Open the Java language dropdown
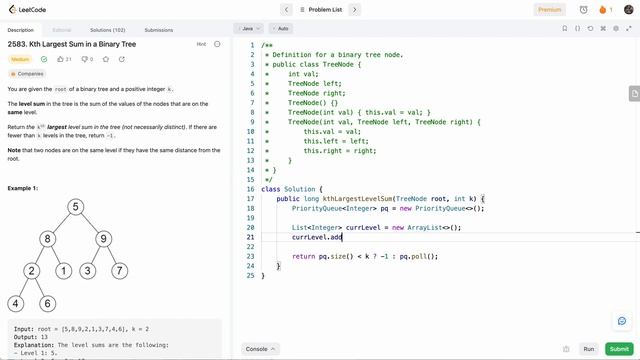Image resolution: width=640 pixels, height=360 pixels. [248, 29]
